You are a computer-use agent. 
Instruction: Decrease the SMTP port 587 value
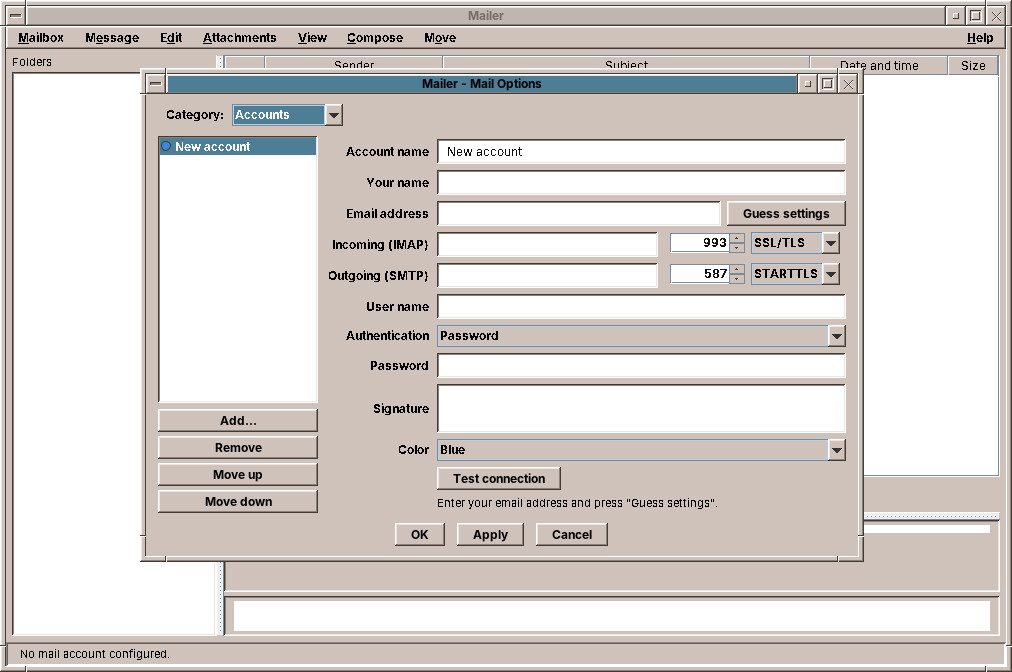[x=737, y=279]
